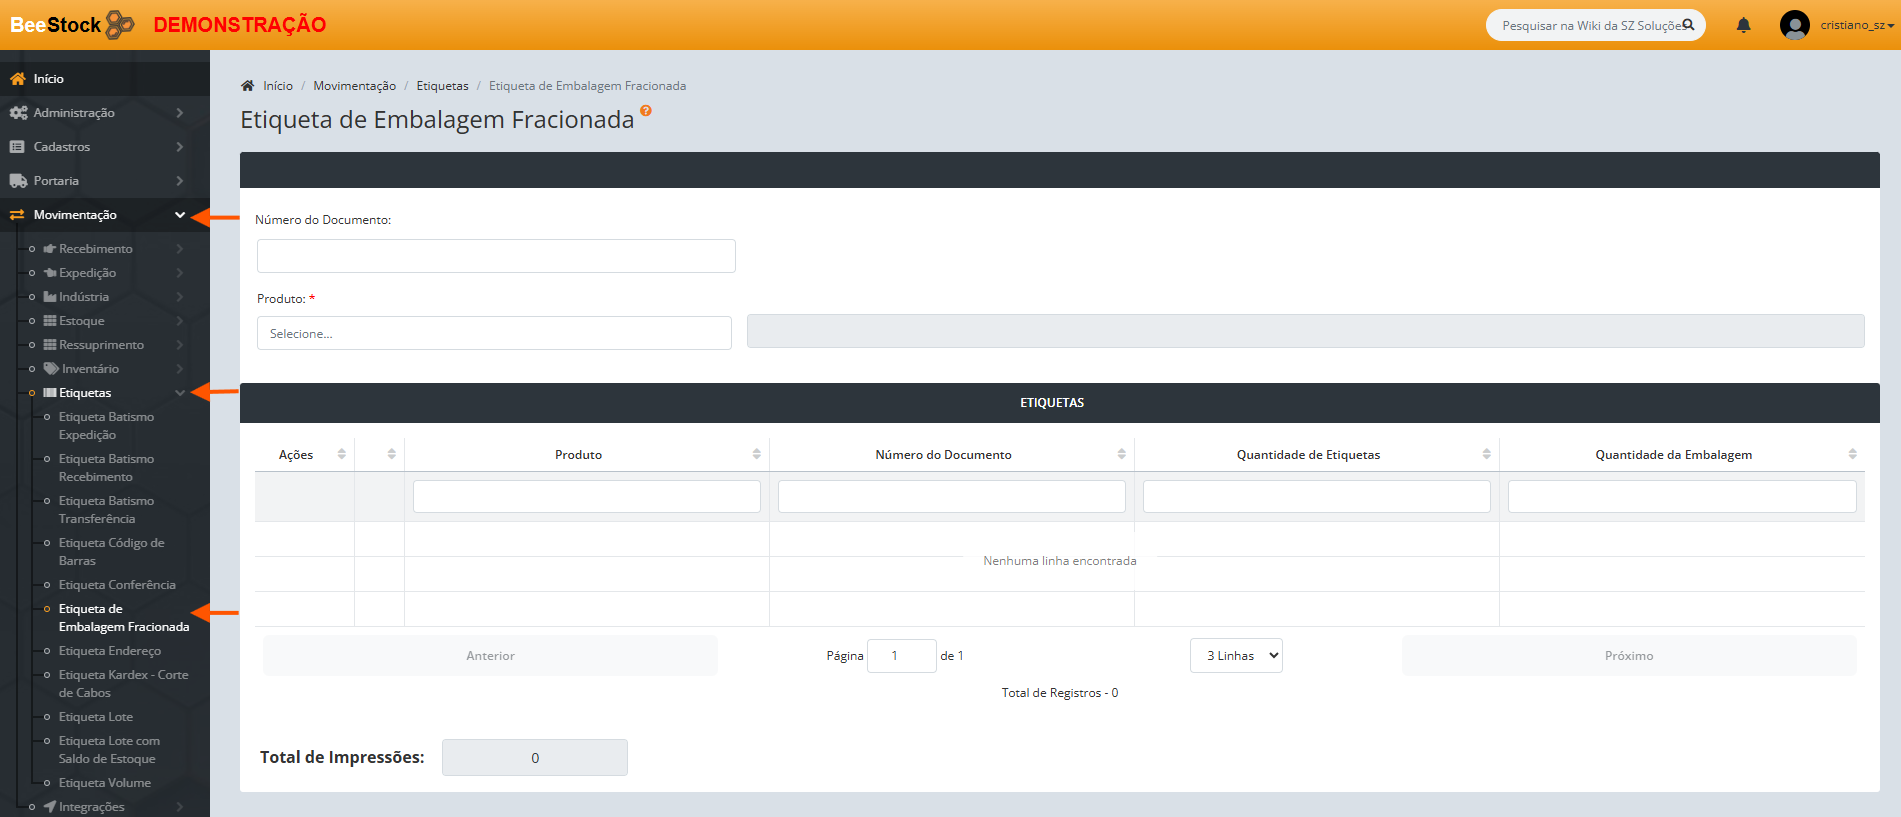Image resolution: width=1901 pixels, height=817 pixels.
Task: Click the Produto column filter field
Action: coord(586,497)
